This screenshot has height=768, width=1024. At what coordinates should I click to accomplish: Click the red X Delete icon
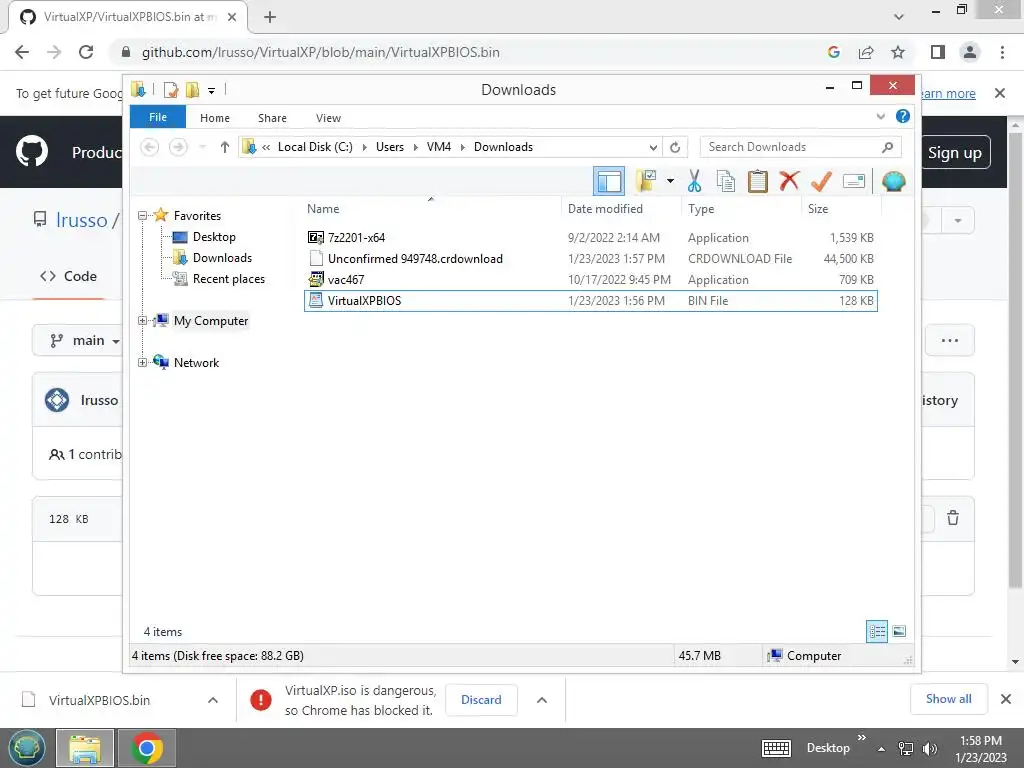click(x=789, y=180)
